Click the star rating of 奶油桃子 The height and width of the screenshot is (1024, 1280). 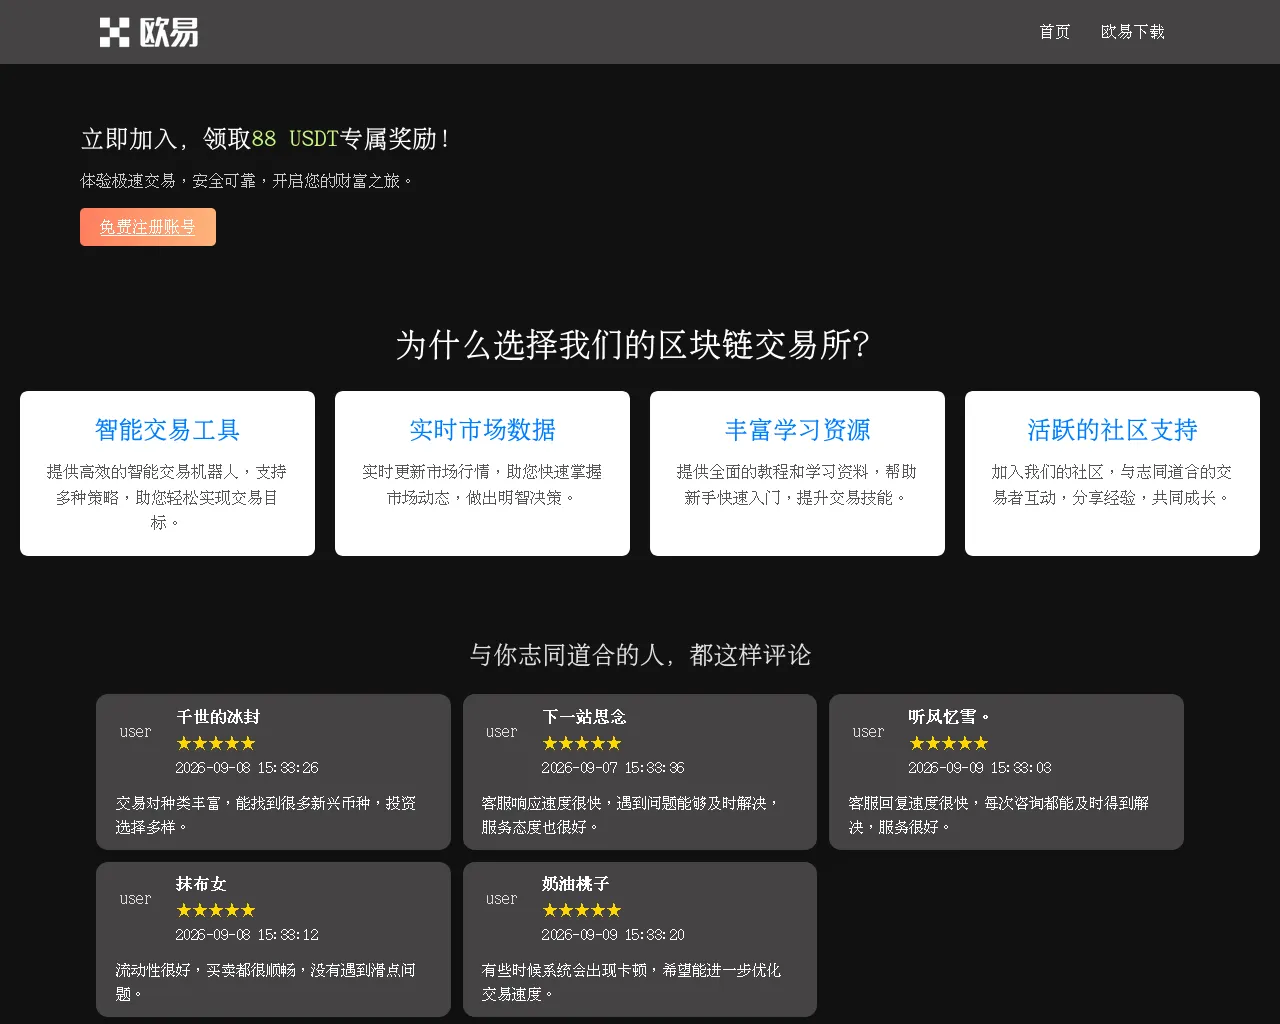tap(582, 910)
